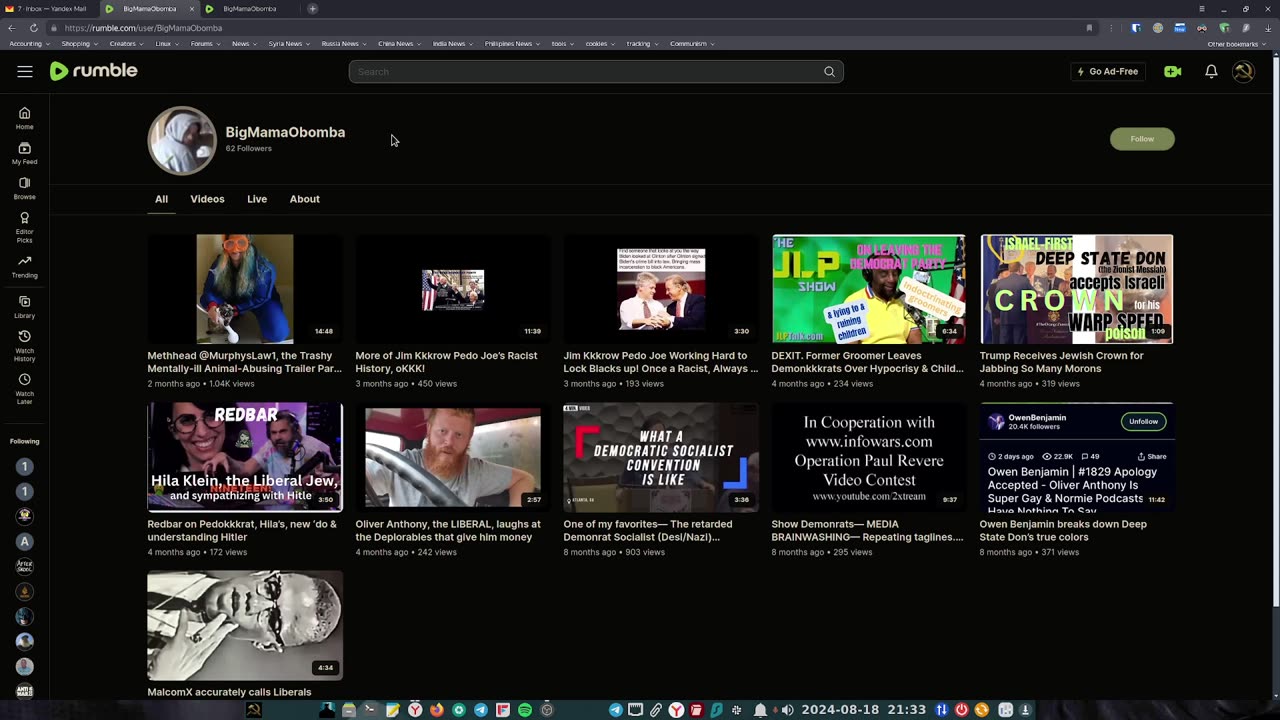This screenshot has width=1280, height=720.
Task: Click the search magnifier icon
Action: tap(829, 72)
